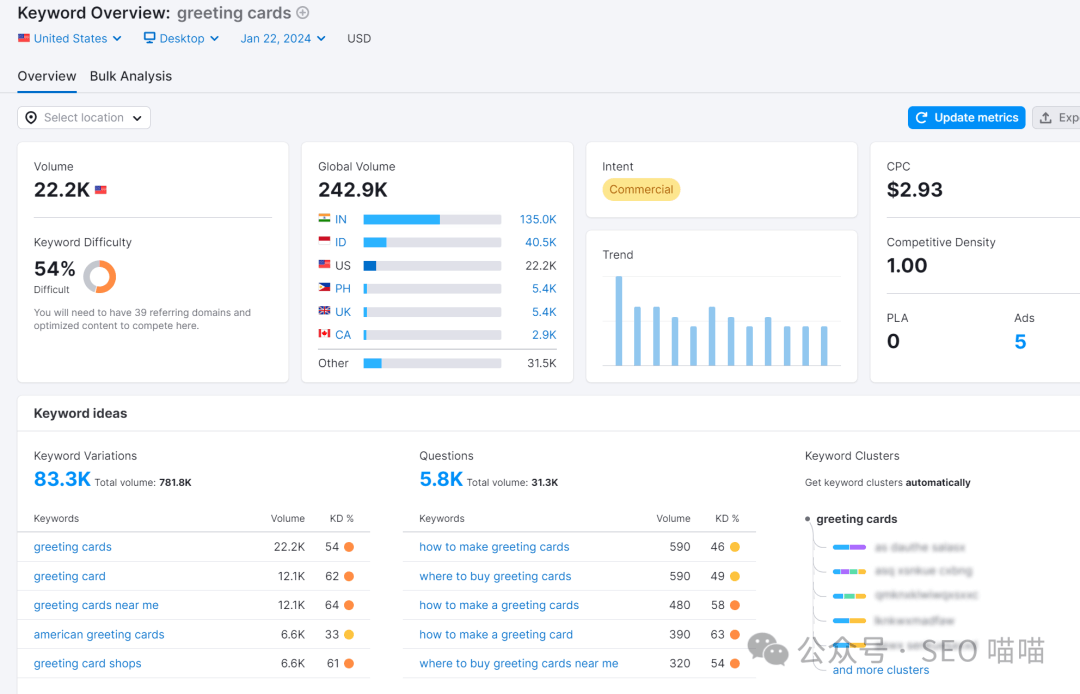Click the greeting cards cluster root node
1080x694 pixels.
pos(857,519)
